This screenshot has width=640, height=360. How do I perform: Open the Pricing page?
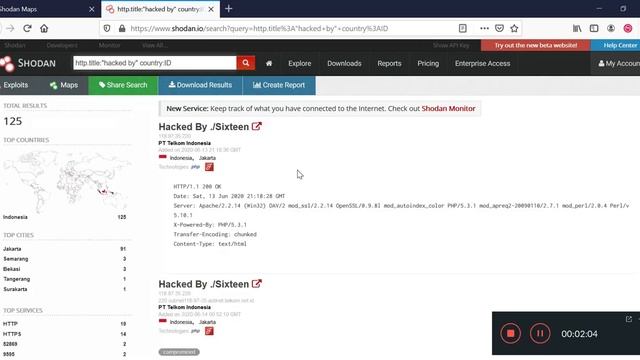point(428,63)
